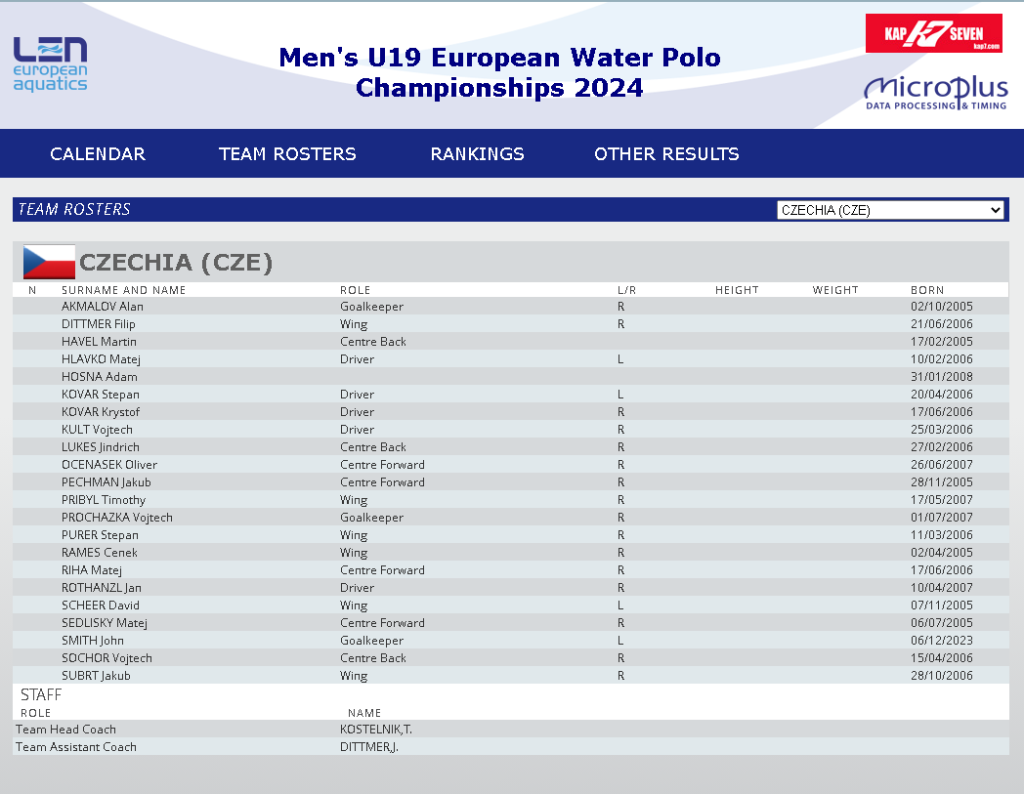This screenshot has width=1024, height=794.
Task: Open the CALENDAR menu
Action: click(x=98, y=154)
